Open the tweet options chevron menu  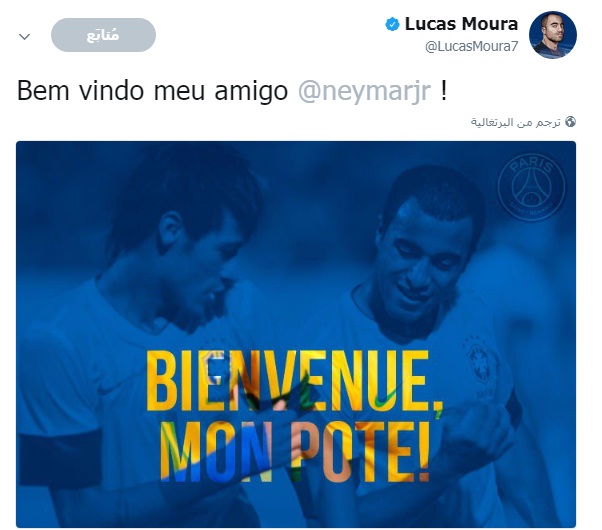[x=25, y=37]
